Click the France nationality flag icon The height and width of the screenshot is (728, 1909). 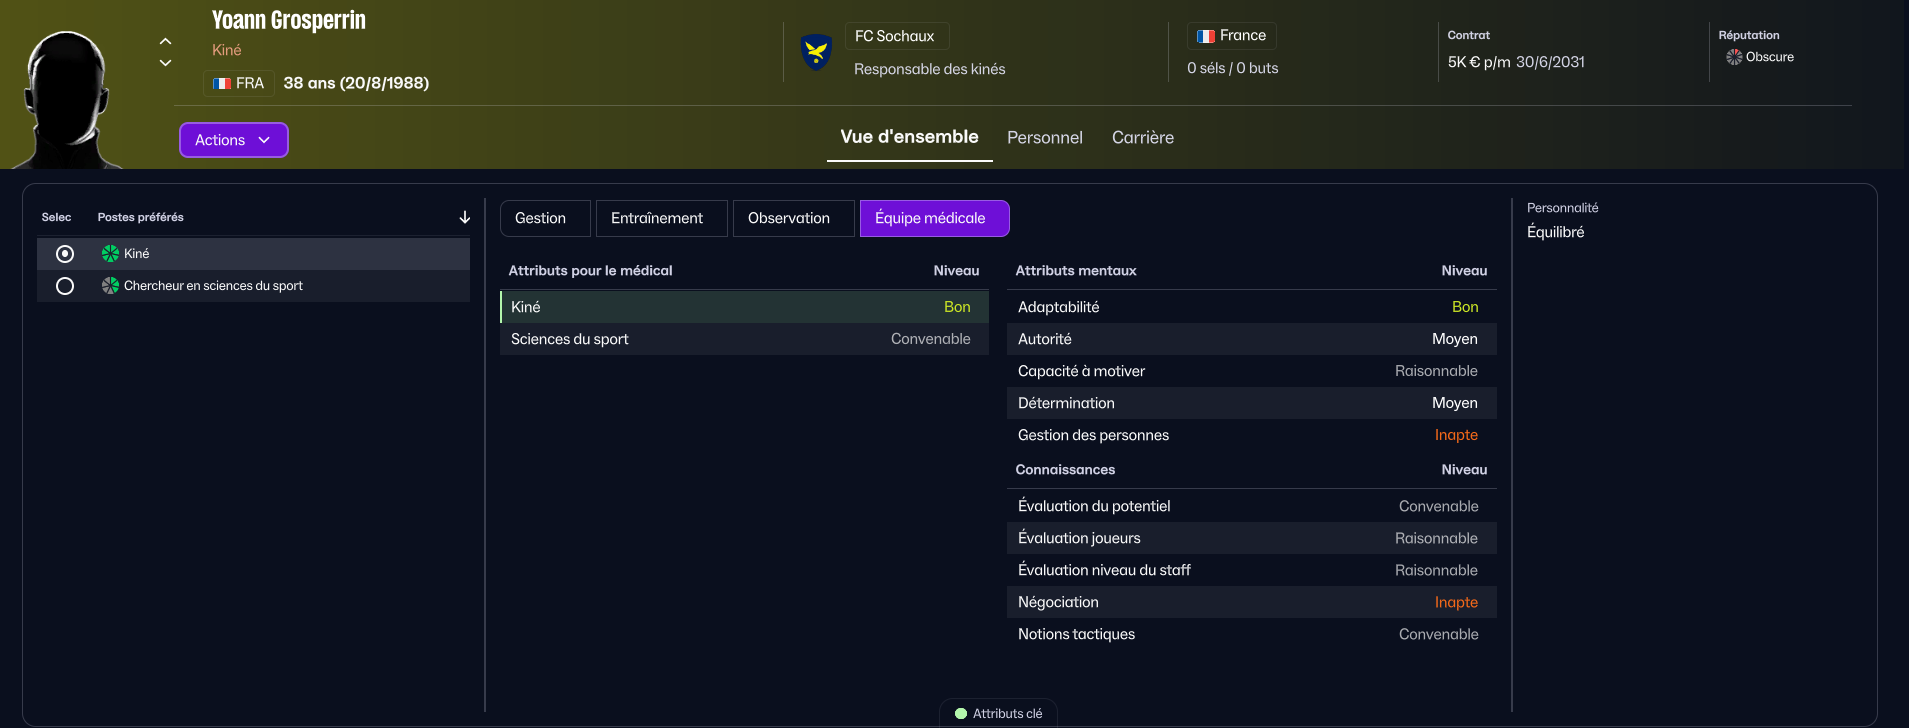pyautogui.click(x=1206, y=36)
